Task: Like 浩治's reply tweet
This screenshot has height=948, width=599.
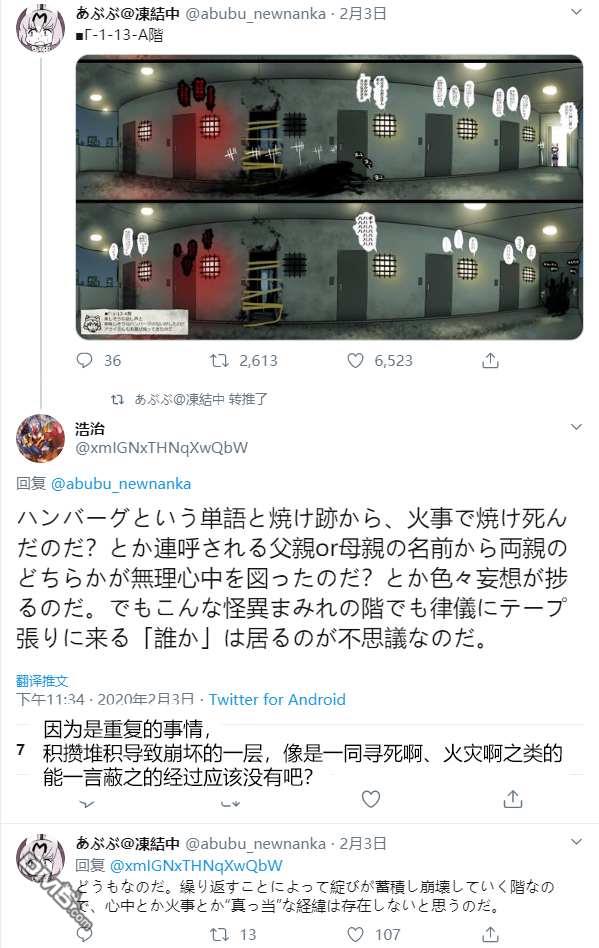Action: [371, 799]
